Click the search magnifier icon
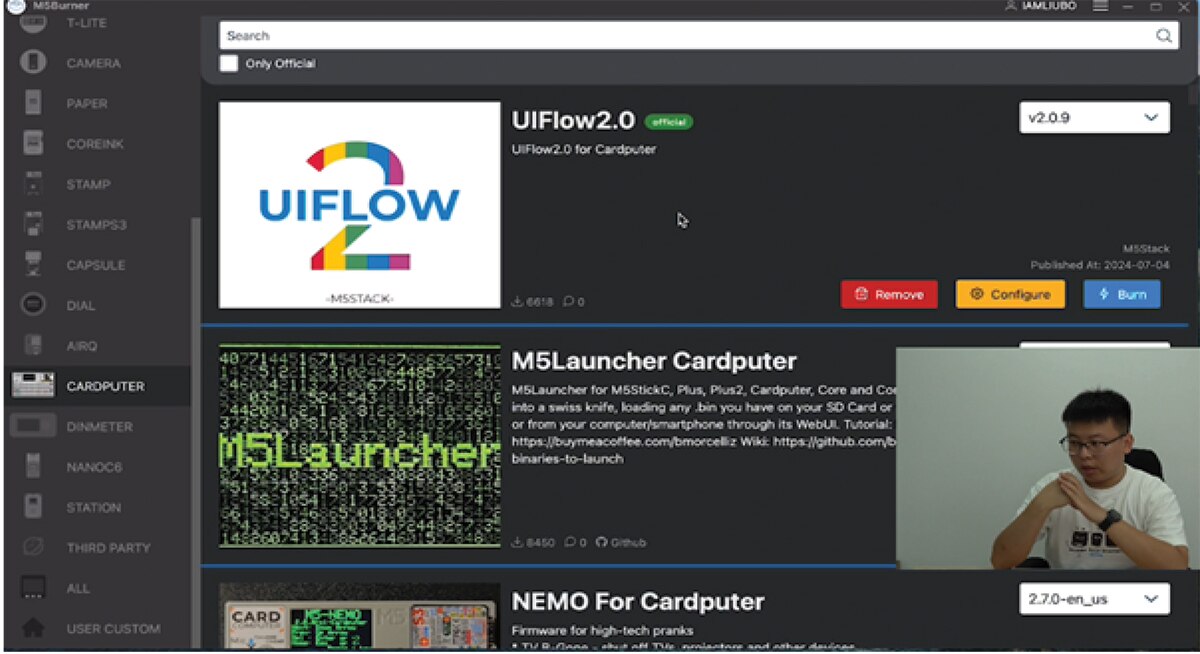The width and height of the screenshot is (1200, 654). (1164, 36)
